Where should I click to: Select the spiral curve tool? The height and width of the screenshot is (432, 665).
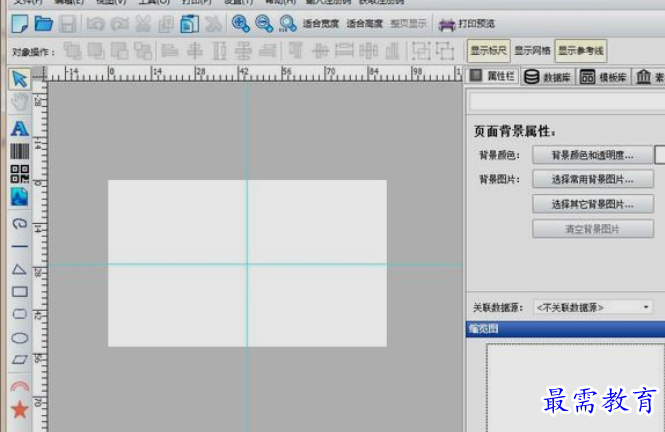coord(20,223)
